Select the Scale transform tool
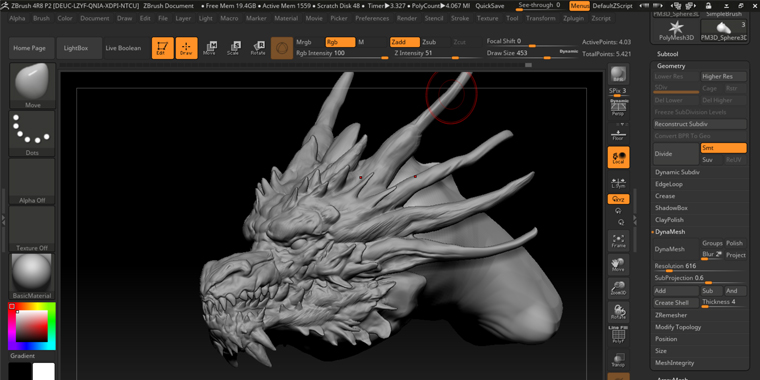The width and height of the screenshot is (760, 380). [x=234, y=48]
